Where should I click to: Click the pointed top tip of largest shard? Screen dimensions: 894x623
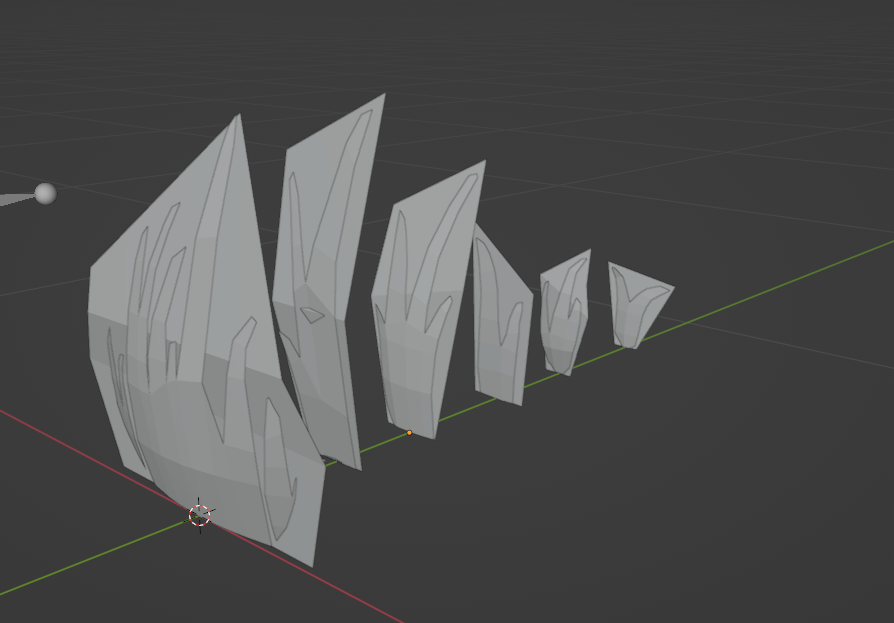coord(238,117)
